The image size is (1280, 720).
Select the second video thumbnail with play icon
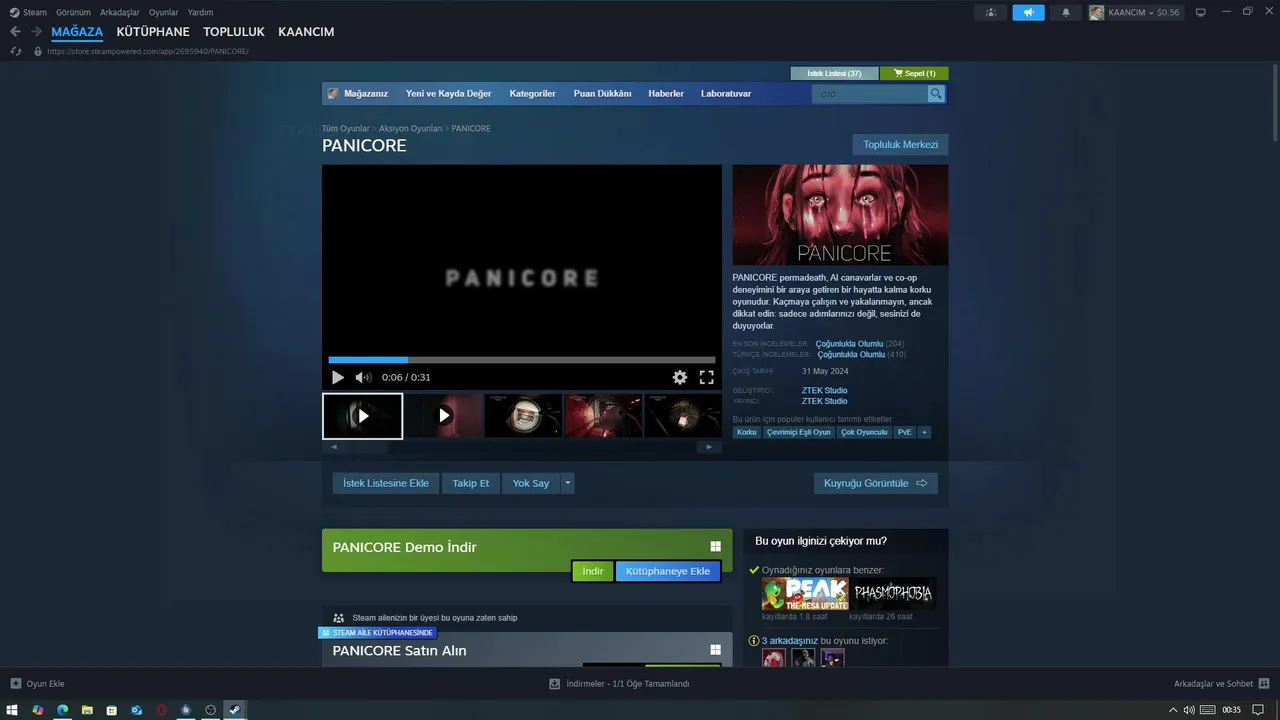[444, 416]
